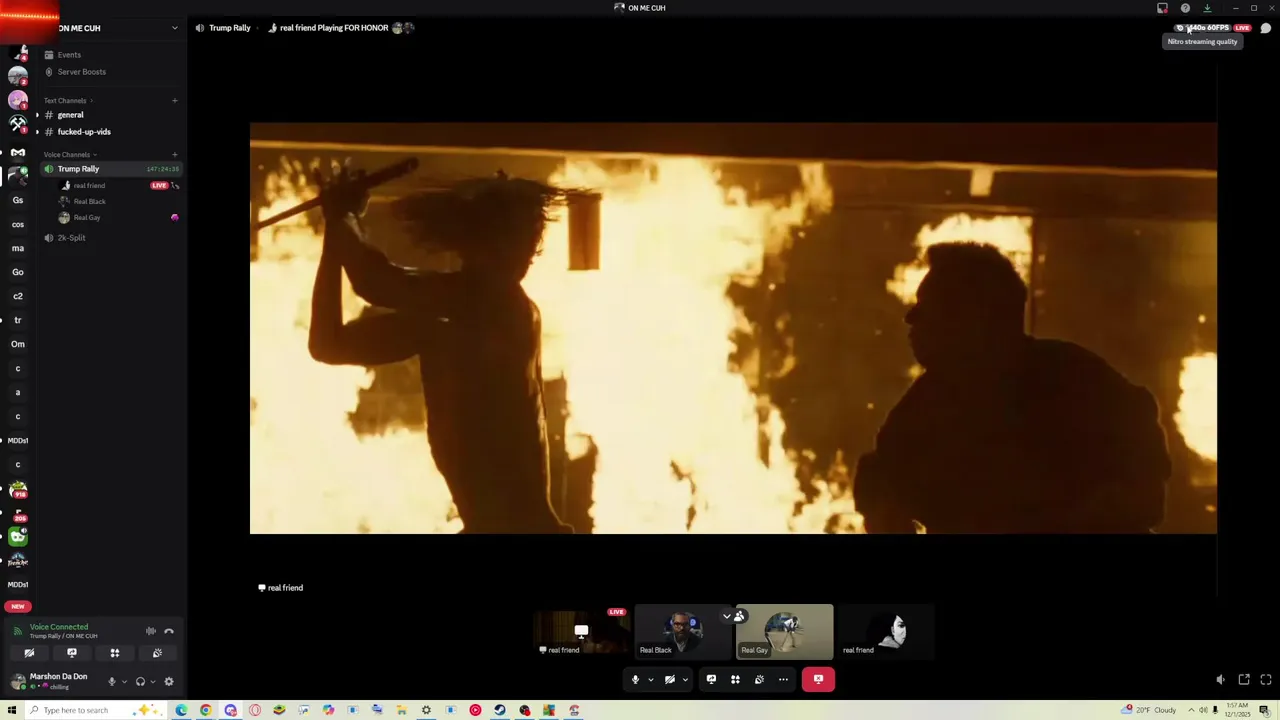The width and height of the screenshot is (1280, 720).
Task: Open the Go server in the server list
Action: coord(18,272)
